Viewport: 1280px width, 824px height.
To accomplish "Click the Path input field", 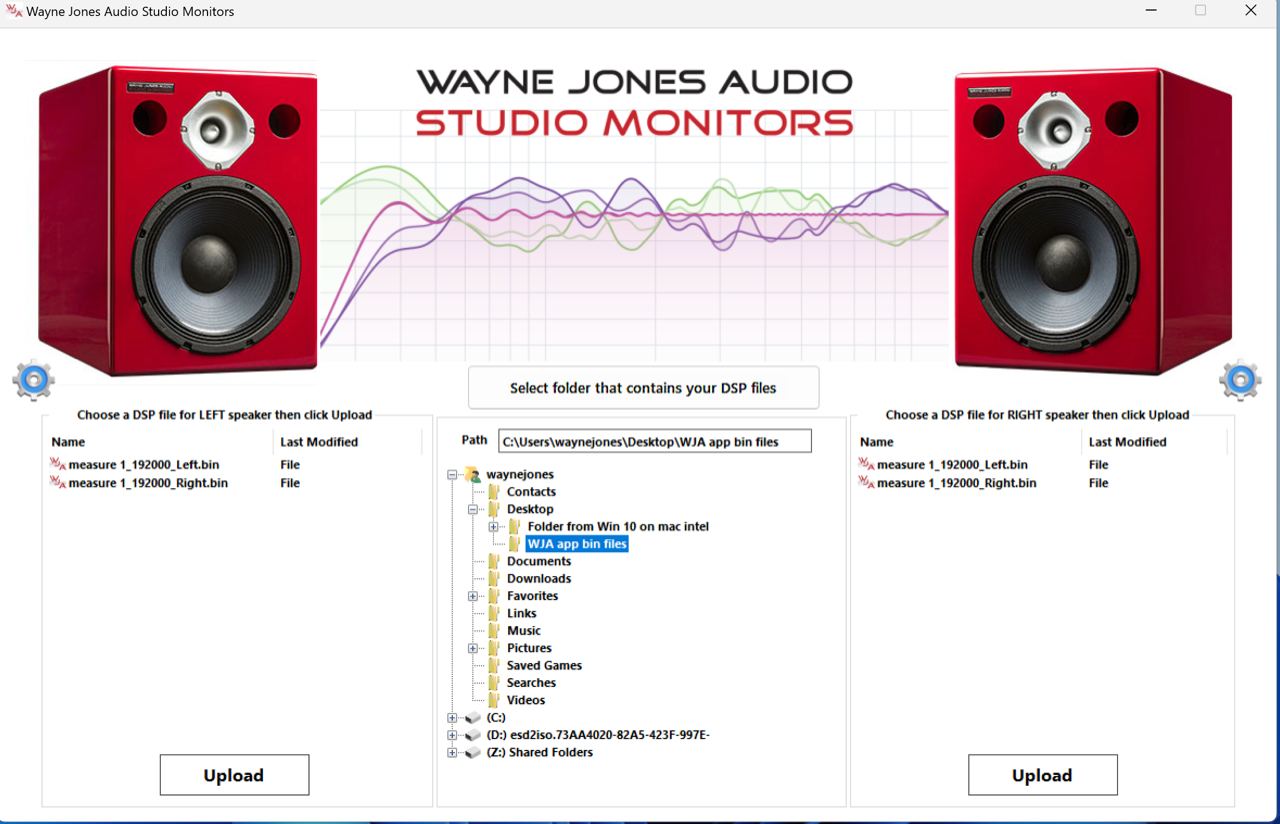I will [655, 441].
